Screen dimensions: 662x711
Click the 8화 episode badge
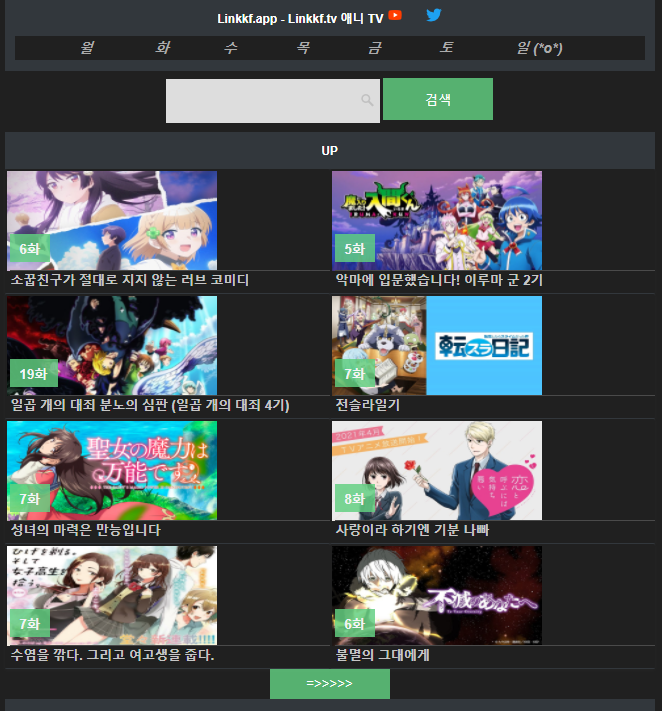pyautogui.click(x=355, y=499)
